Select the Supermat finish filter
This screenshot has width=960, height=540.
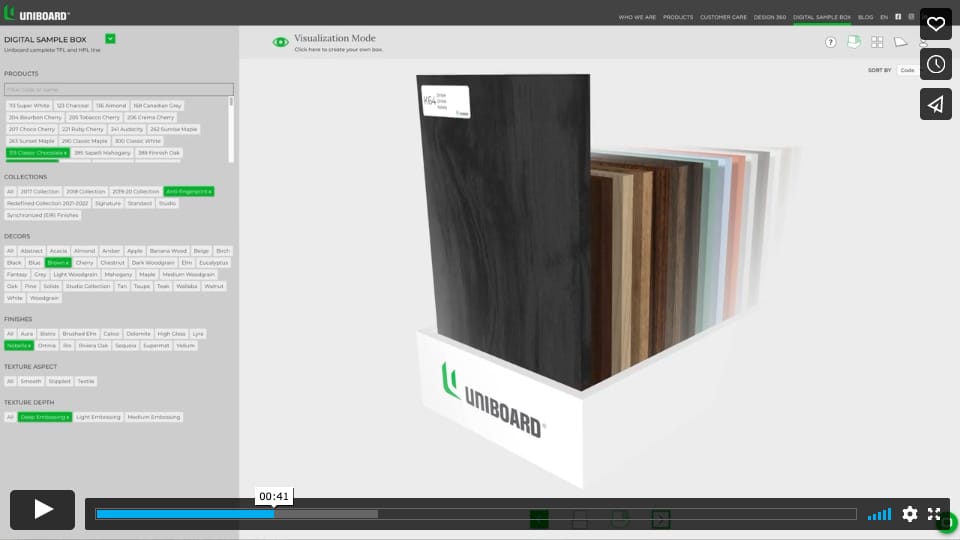coord(156,346)
